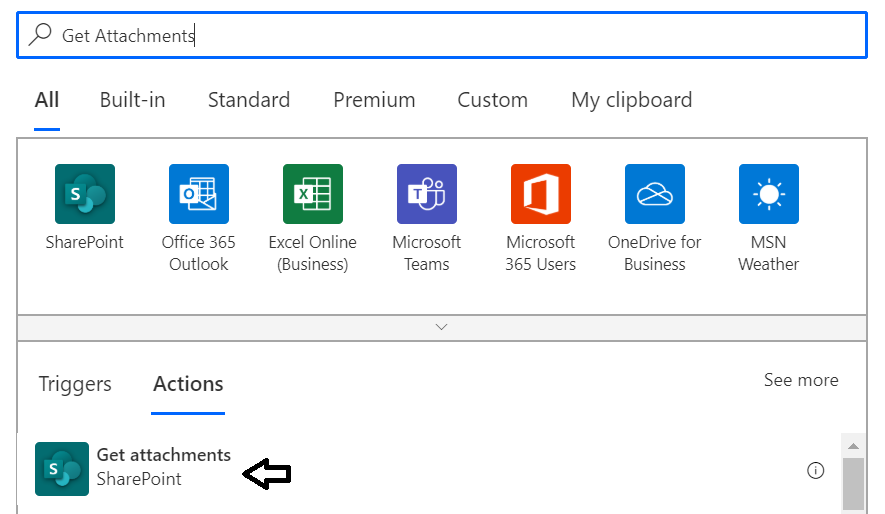Click the See more link
Screen dimensions: 885x514
(x=801, y=380)
